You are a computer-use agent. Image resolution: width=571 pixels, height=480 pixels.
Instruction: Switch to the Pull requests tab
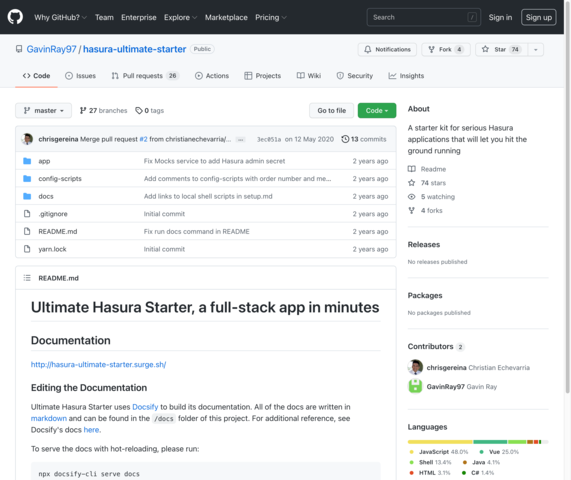coord(145,76)
